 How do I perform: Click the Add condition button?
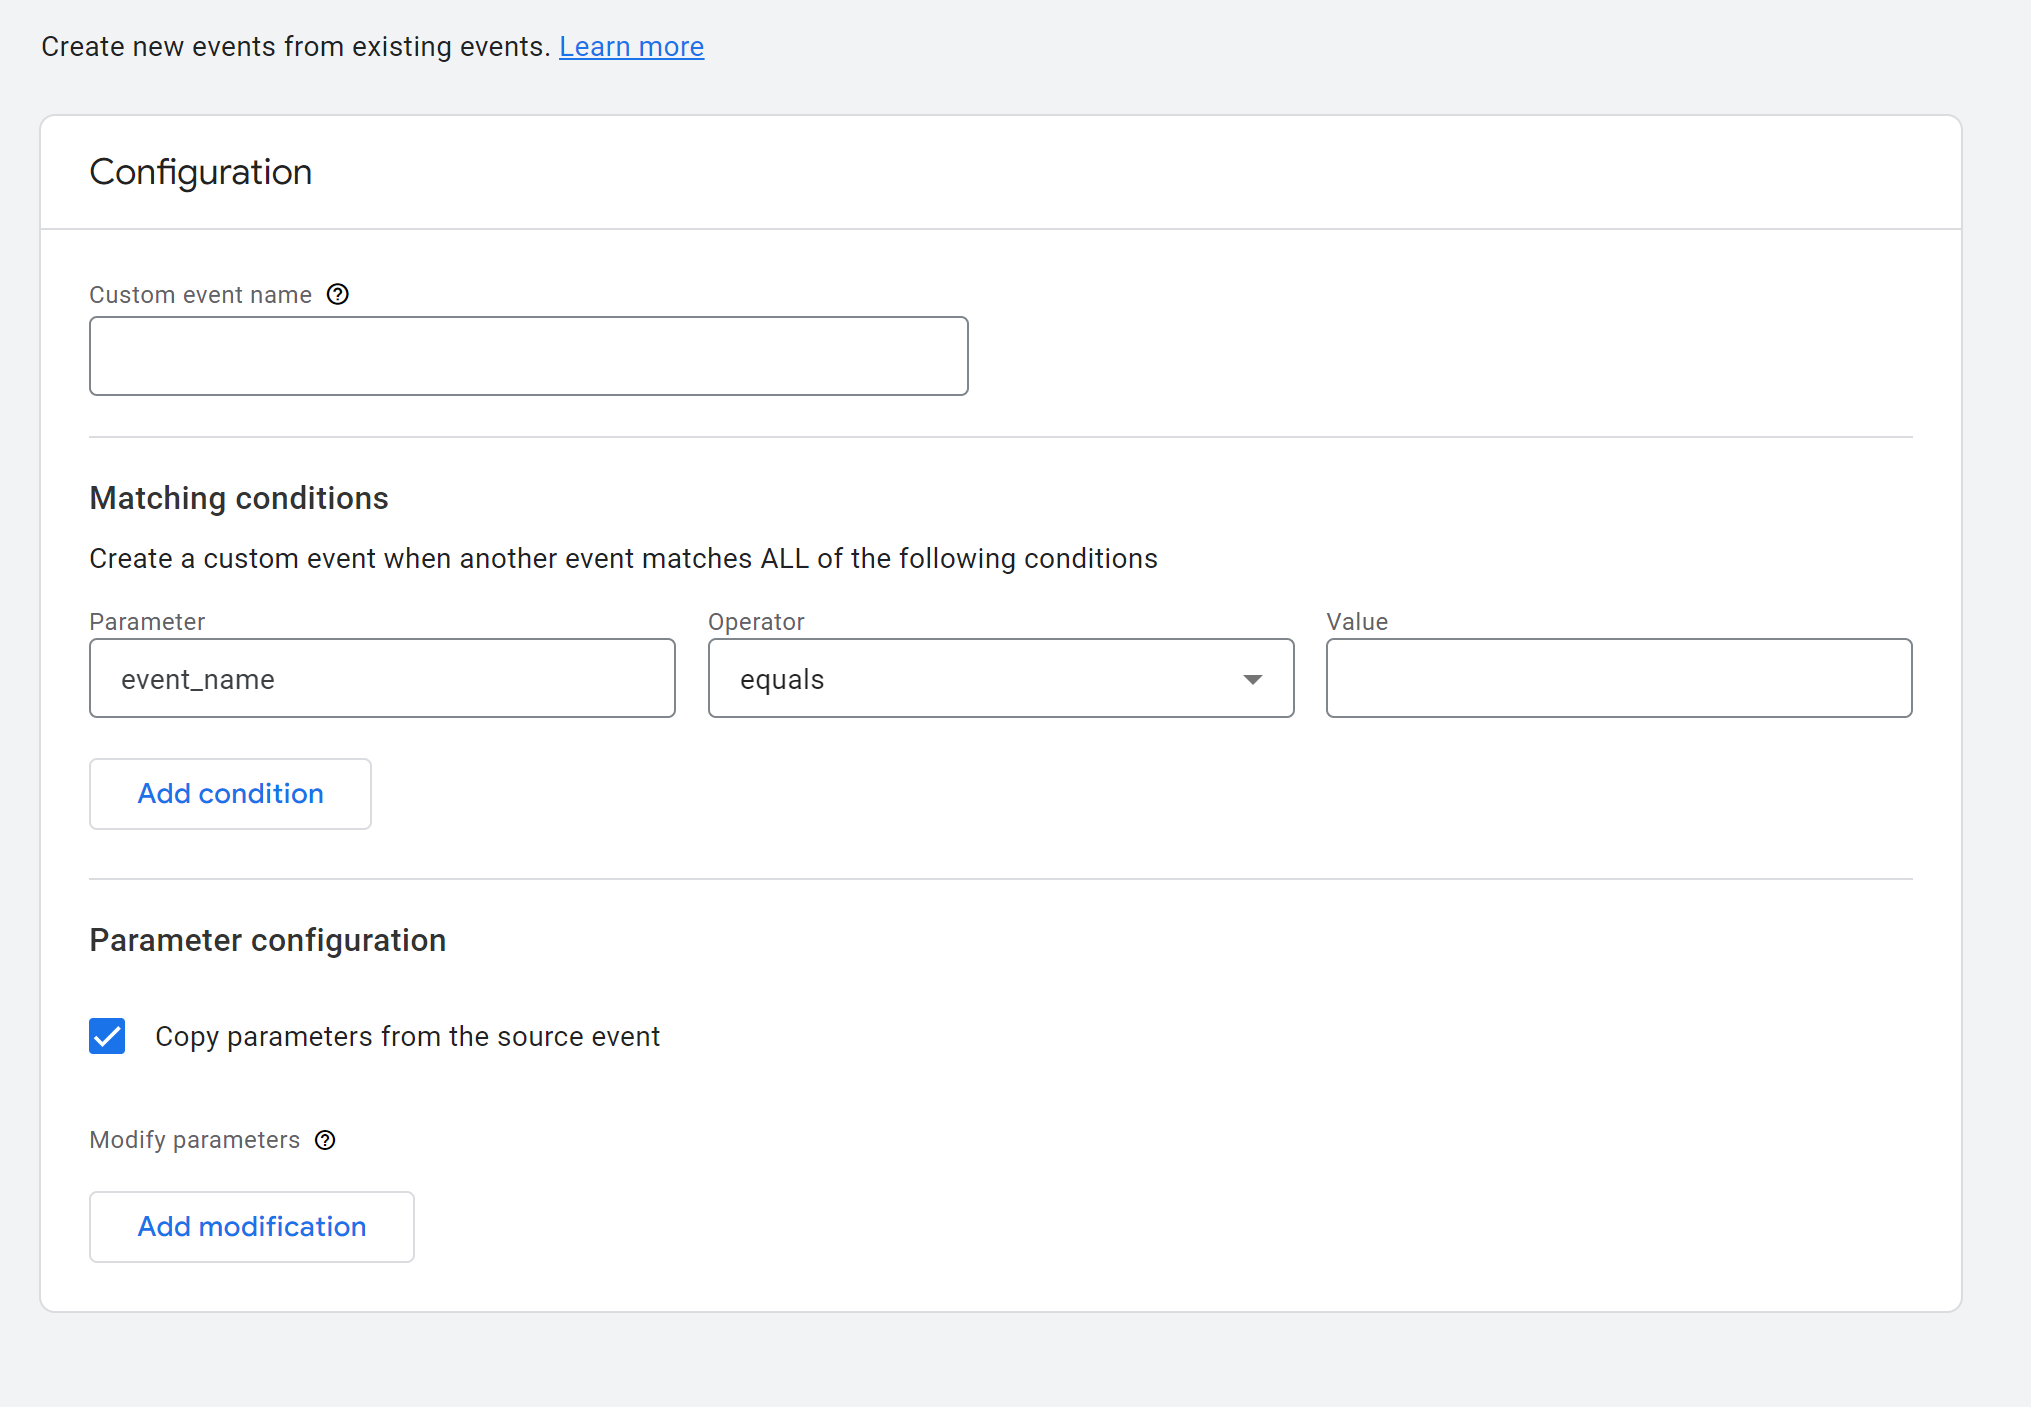pos(230,794)
